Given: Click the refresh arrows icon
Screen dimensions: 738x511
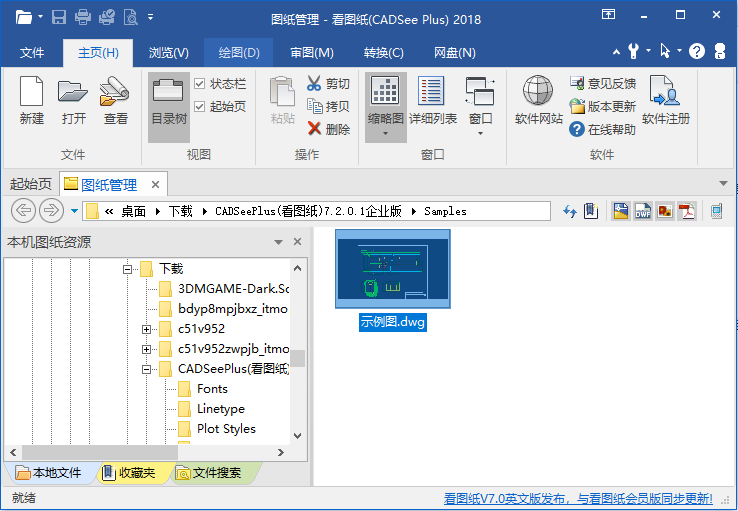Looking at the screenshot, I should [570, 211].
